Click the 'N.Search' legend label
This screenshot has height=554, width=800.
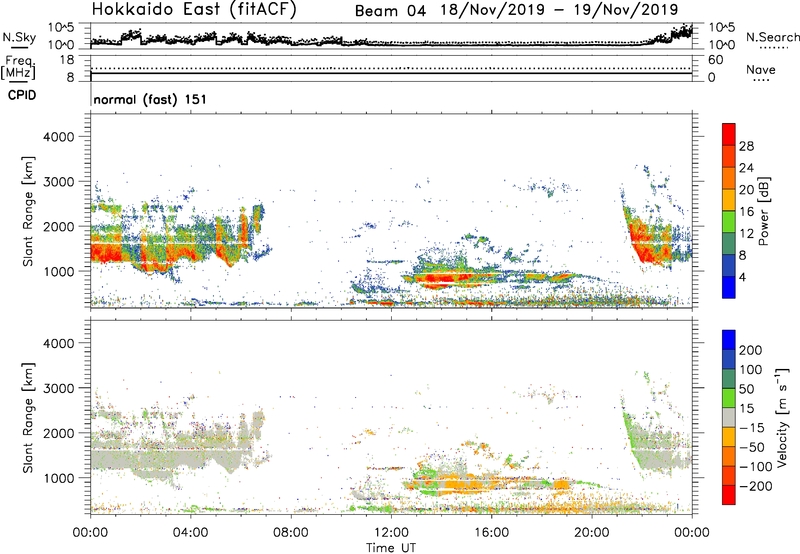tap(772, 37)
